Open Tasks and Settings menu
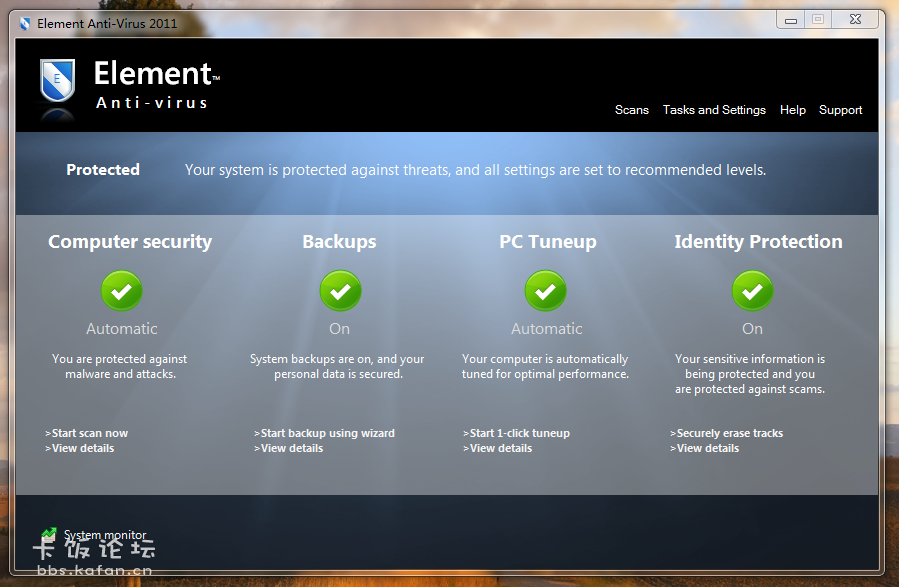899x587 pixels. pyautogui.click(x=714, y=110)
